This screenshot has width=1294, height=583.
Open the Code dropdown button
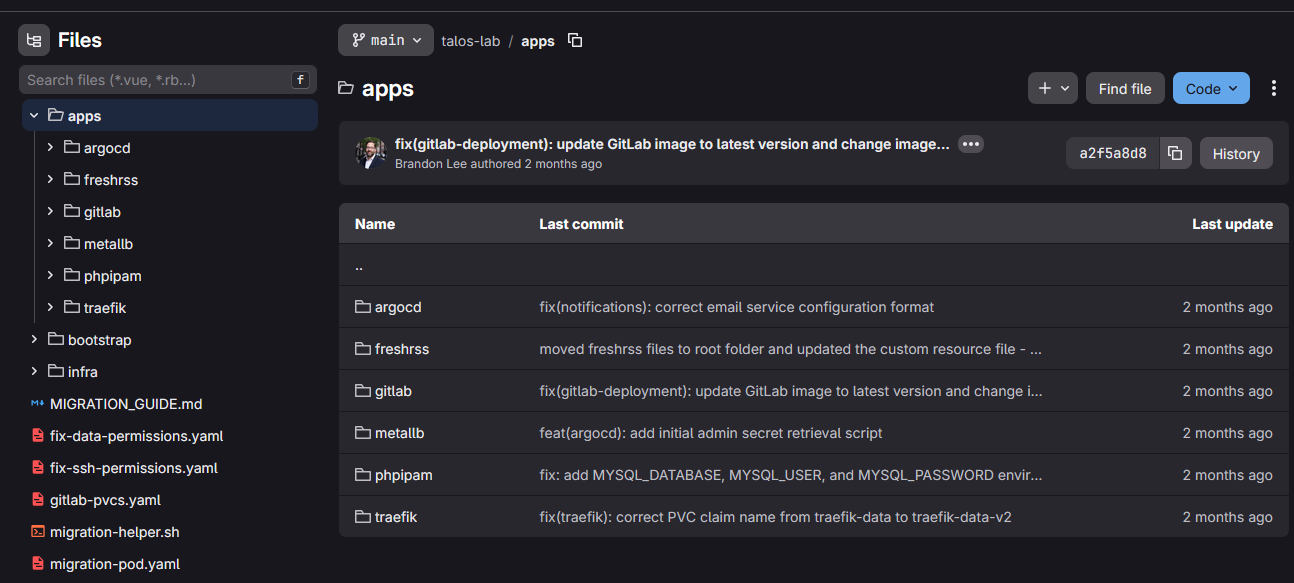click(x=1211, y=88)
